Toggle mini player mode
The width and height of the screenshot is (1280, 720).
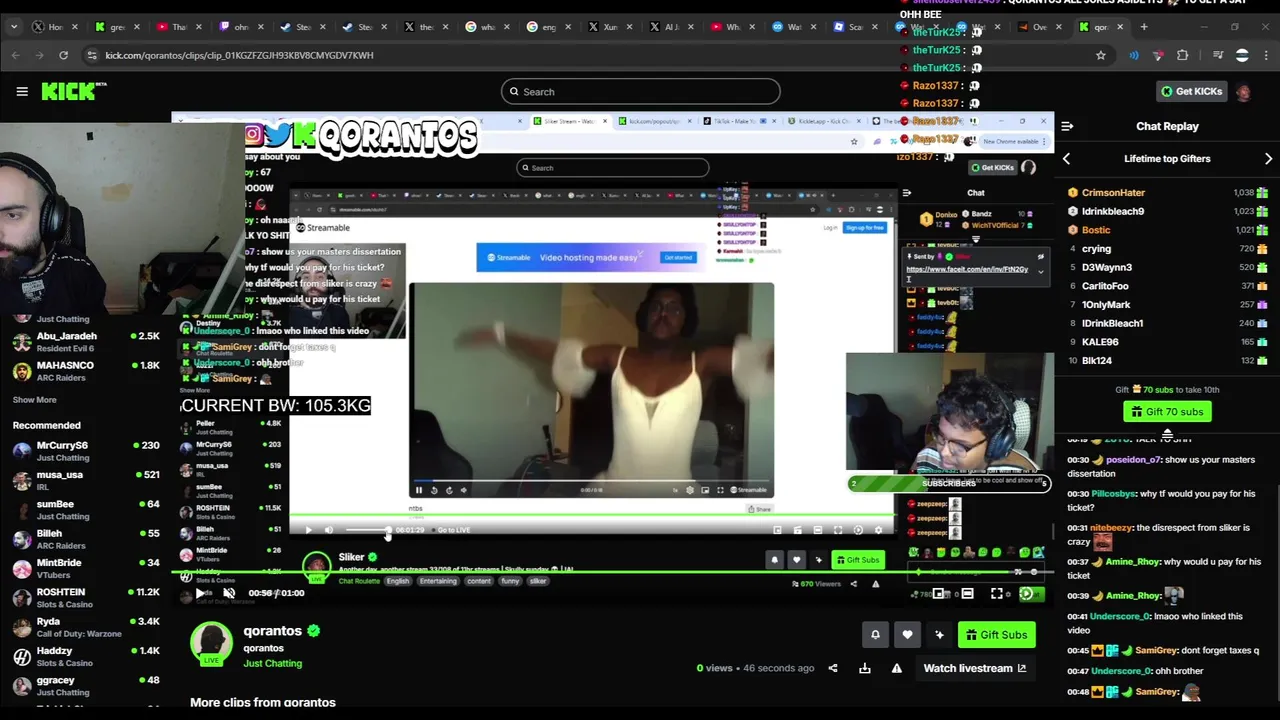[x=939, y=594]
